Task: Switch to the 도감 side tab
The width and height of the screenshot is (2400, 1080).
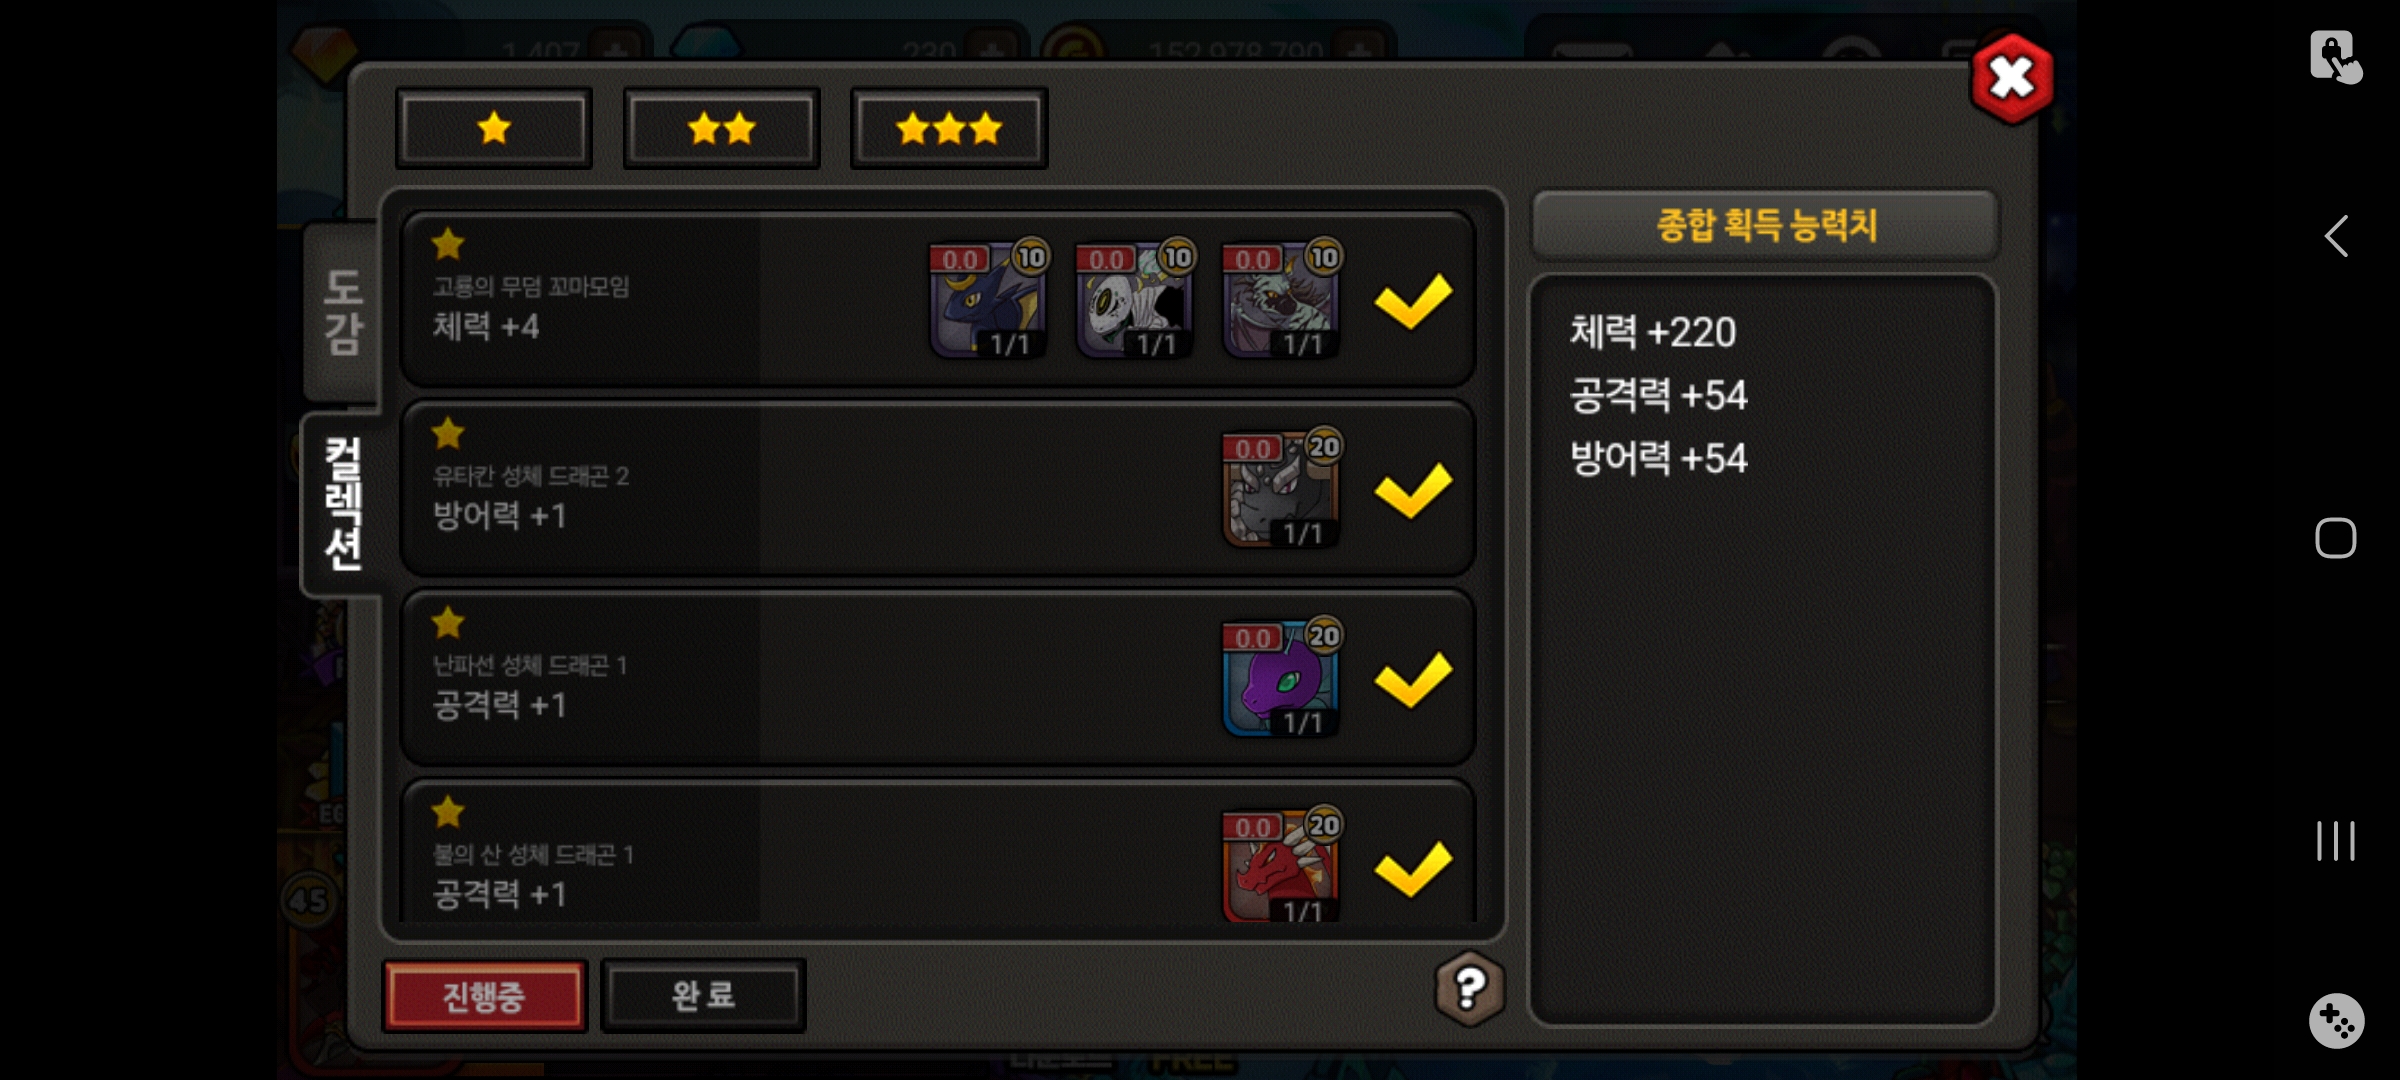Action: point(343,312)
